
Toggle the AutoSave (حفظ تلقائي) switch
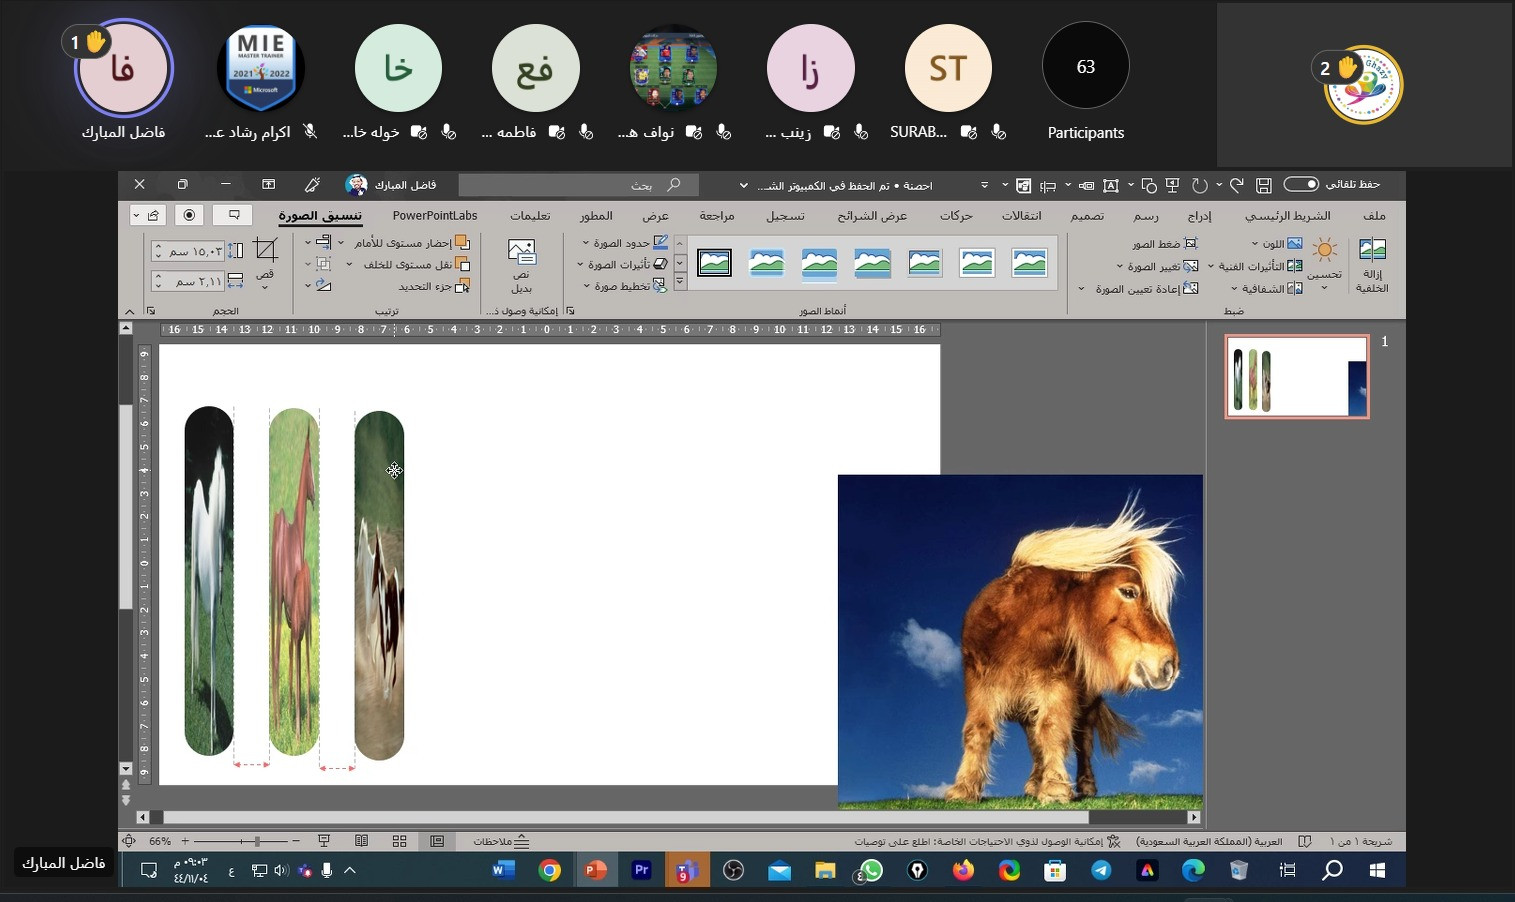(x=1301, y=184)
